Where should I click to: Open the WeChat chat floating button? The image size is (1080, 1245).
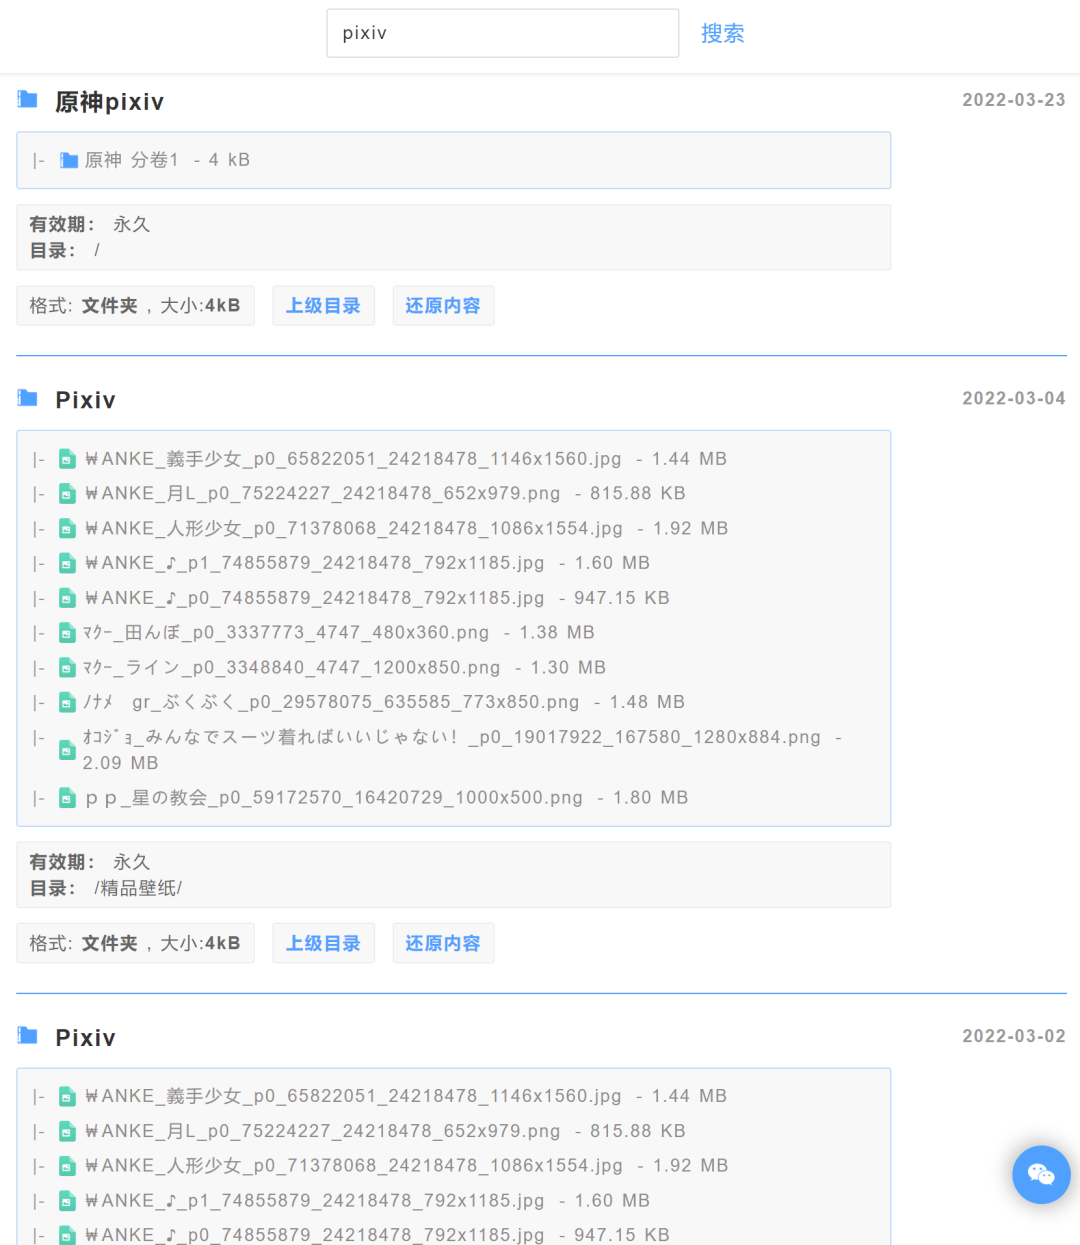(1041, 1175)
